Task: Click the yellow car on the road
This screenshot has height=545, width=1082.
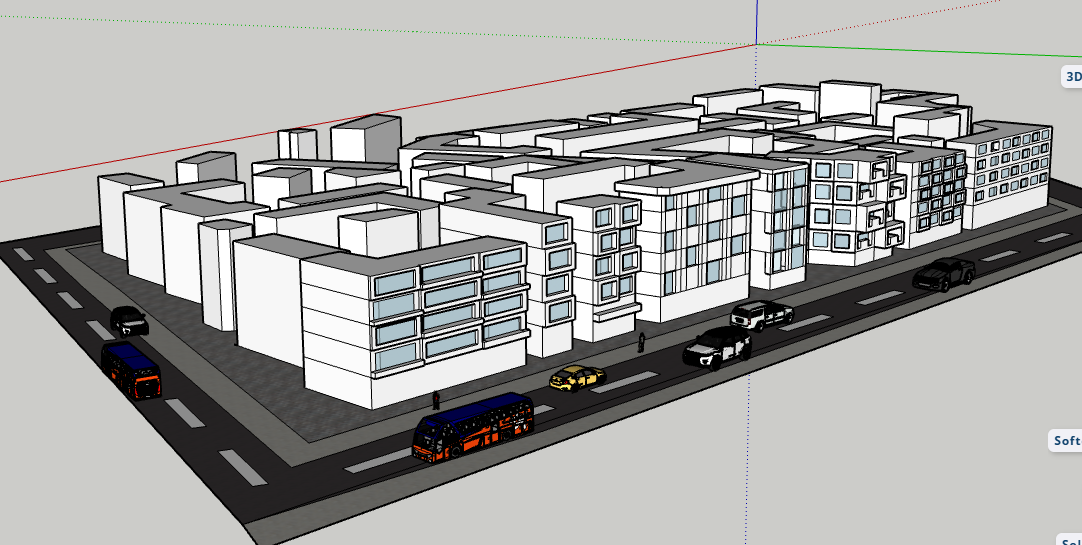Action: (577, 377)
